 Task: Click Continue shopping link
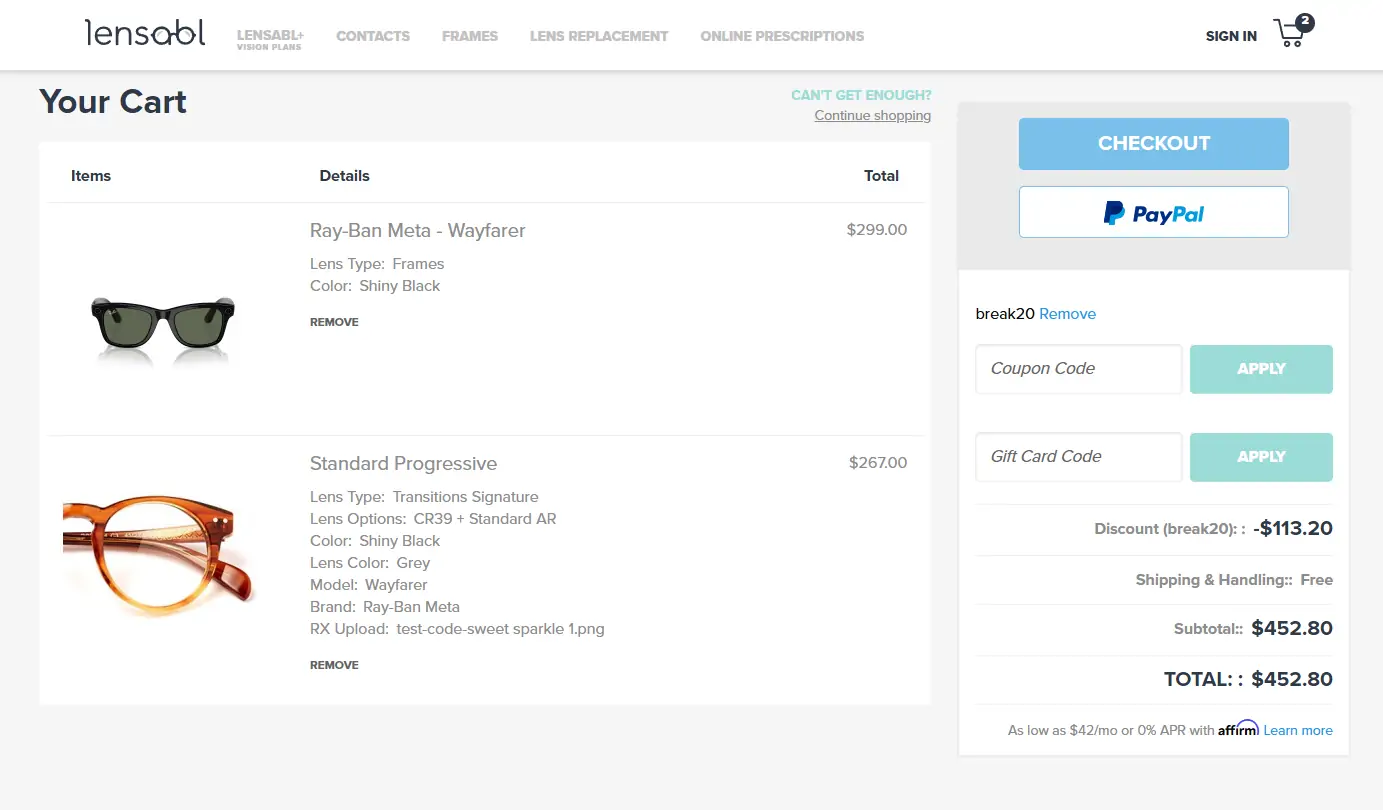tap(873, 115)
